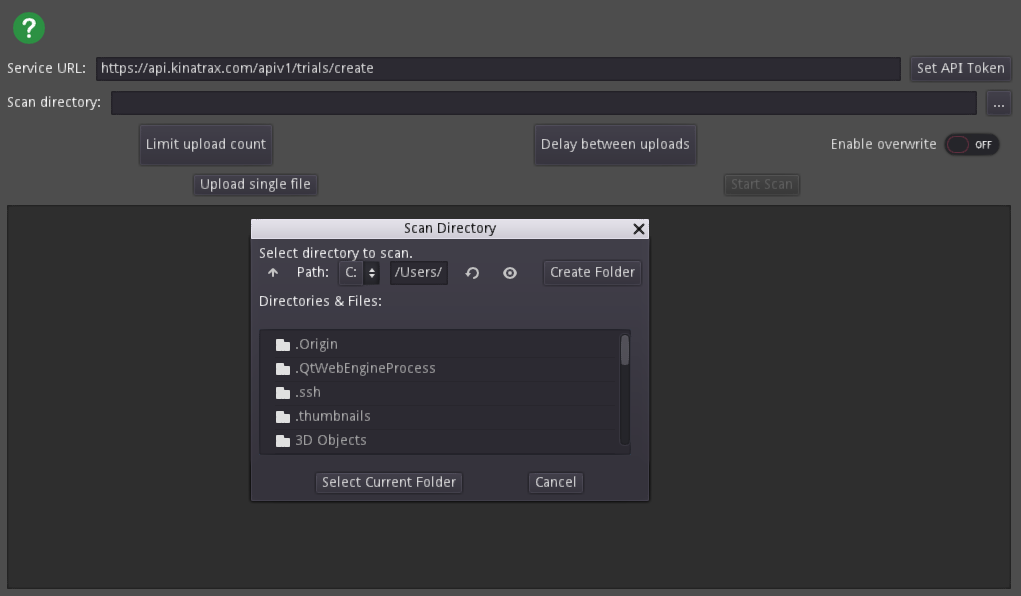Viewport: 1021px width, 596px height.
Task: Click into the /Users/ path field
Action: (x=418, y=272)
